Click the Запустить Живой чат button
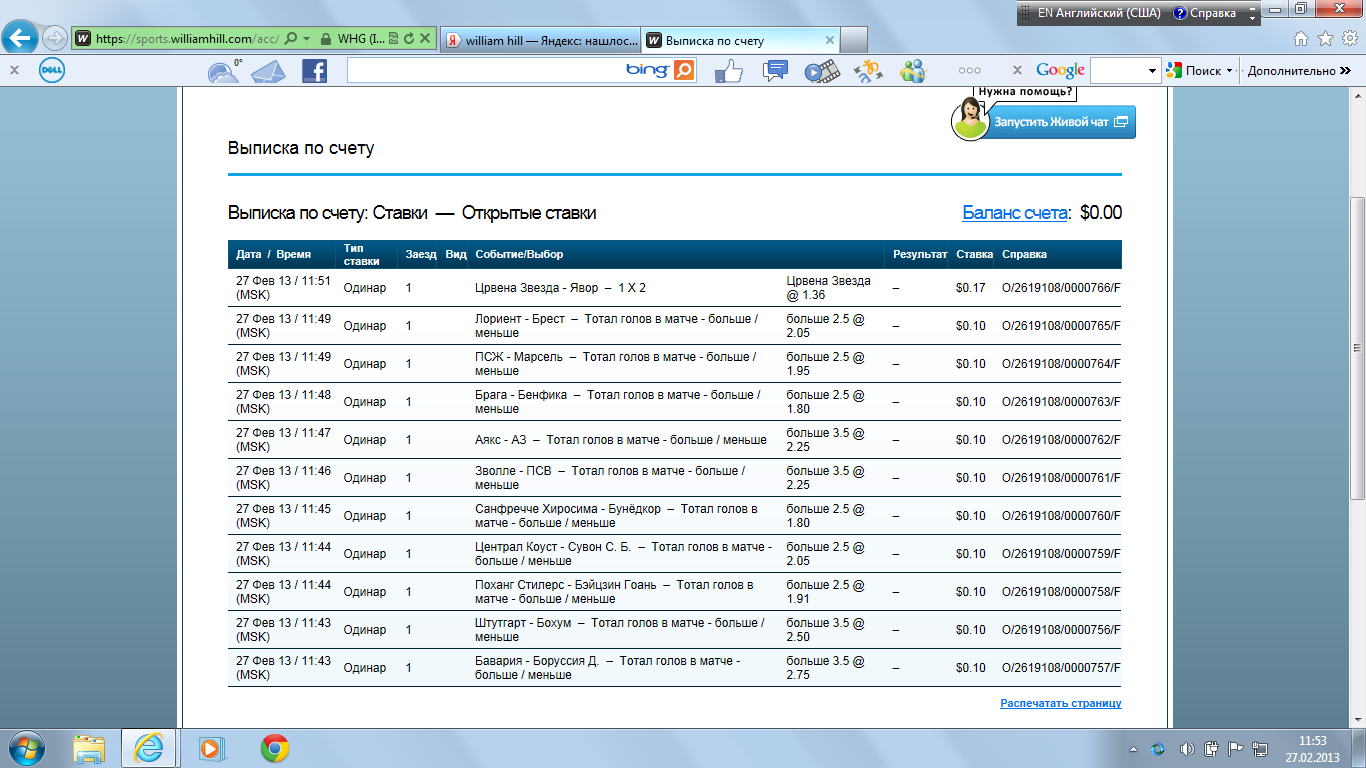The image size is (1366, 768). [1060, 122]
